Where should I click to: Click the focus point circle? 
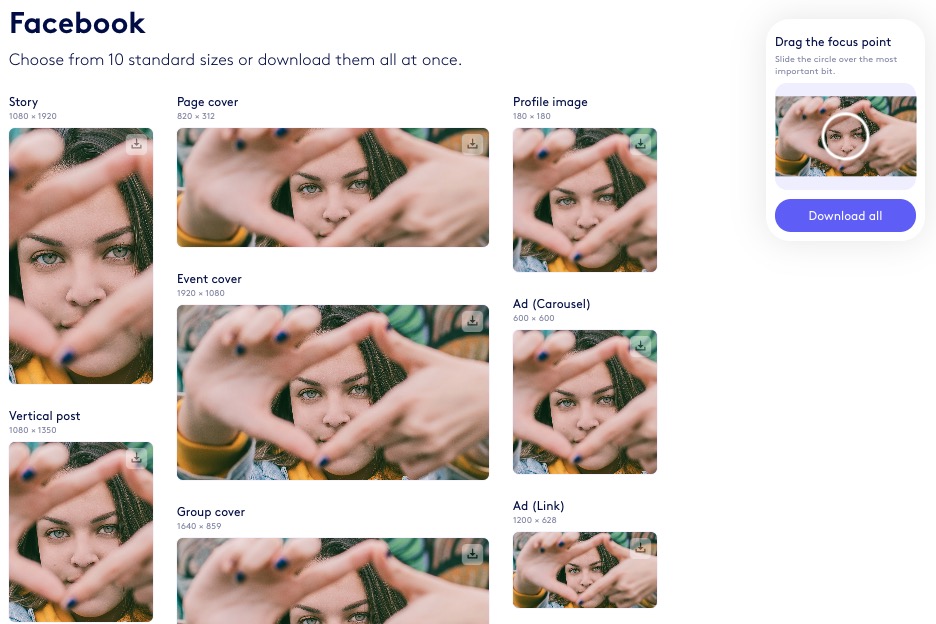pyautogui.click(x=845, y=136)
